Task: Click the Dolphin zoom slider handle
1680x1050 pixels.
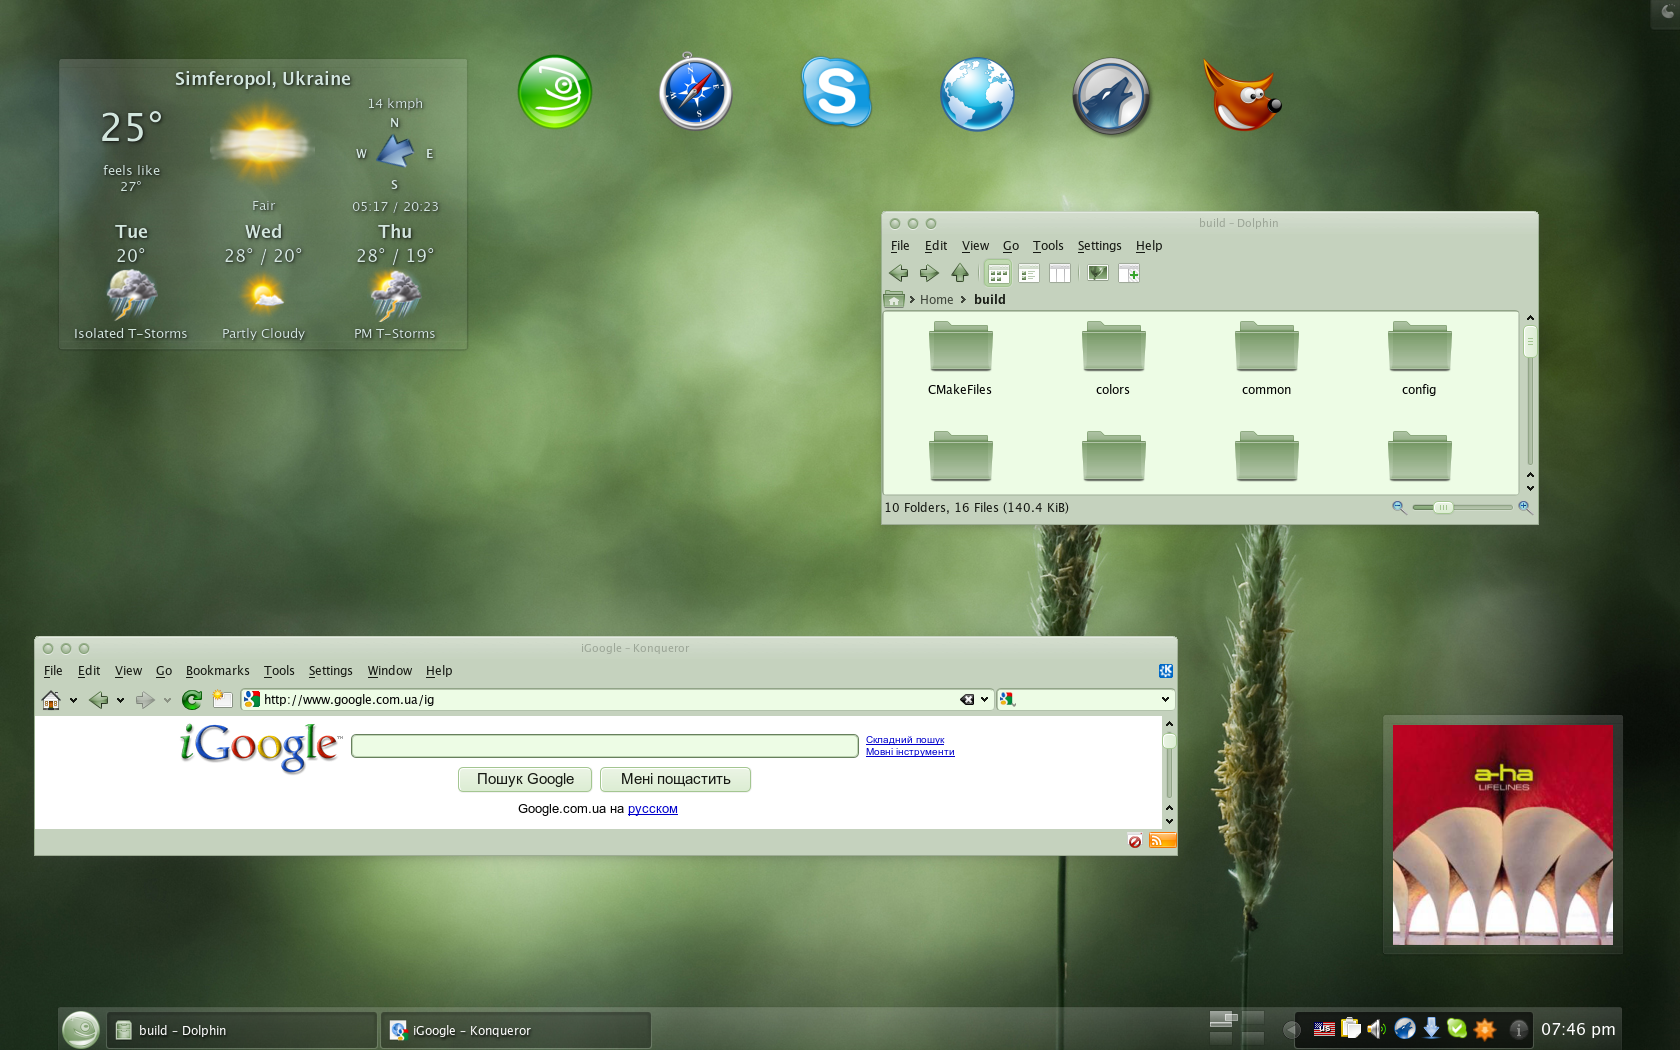Action: pyautogui.click(x=1442, y=508)
